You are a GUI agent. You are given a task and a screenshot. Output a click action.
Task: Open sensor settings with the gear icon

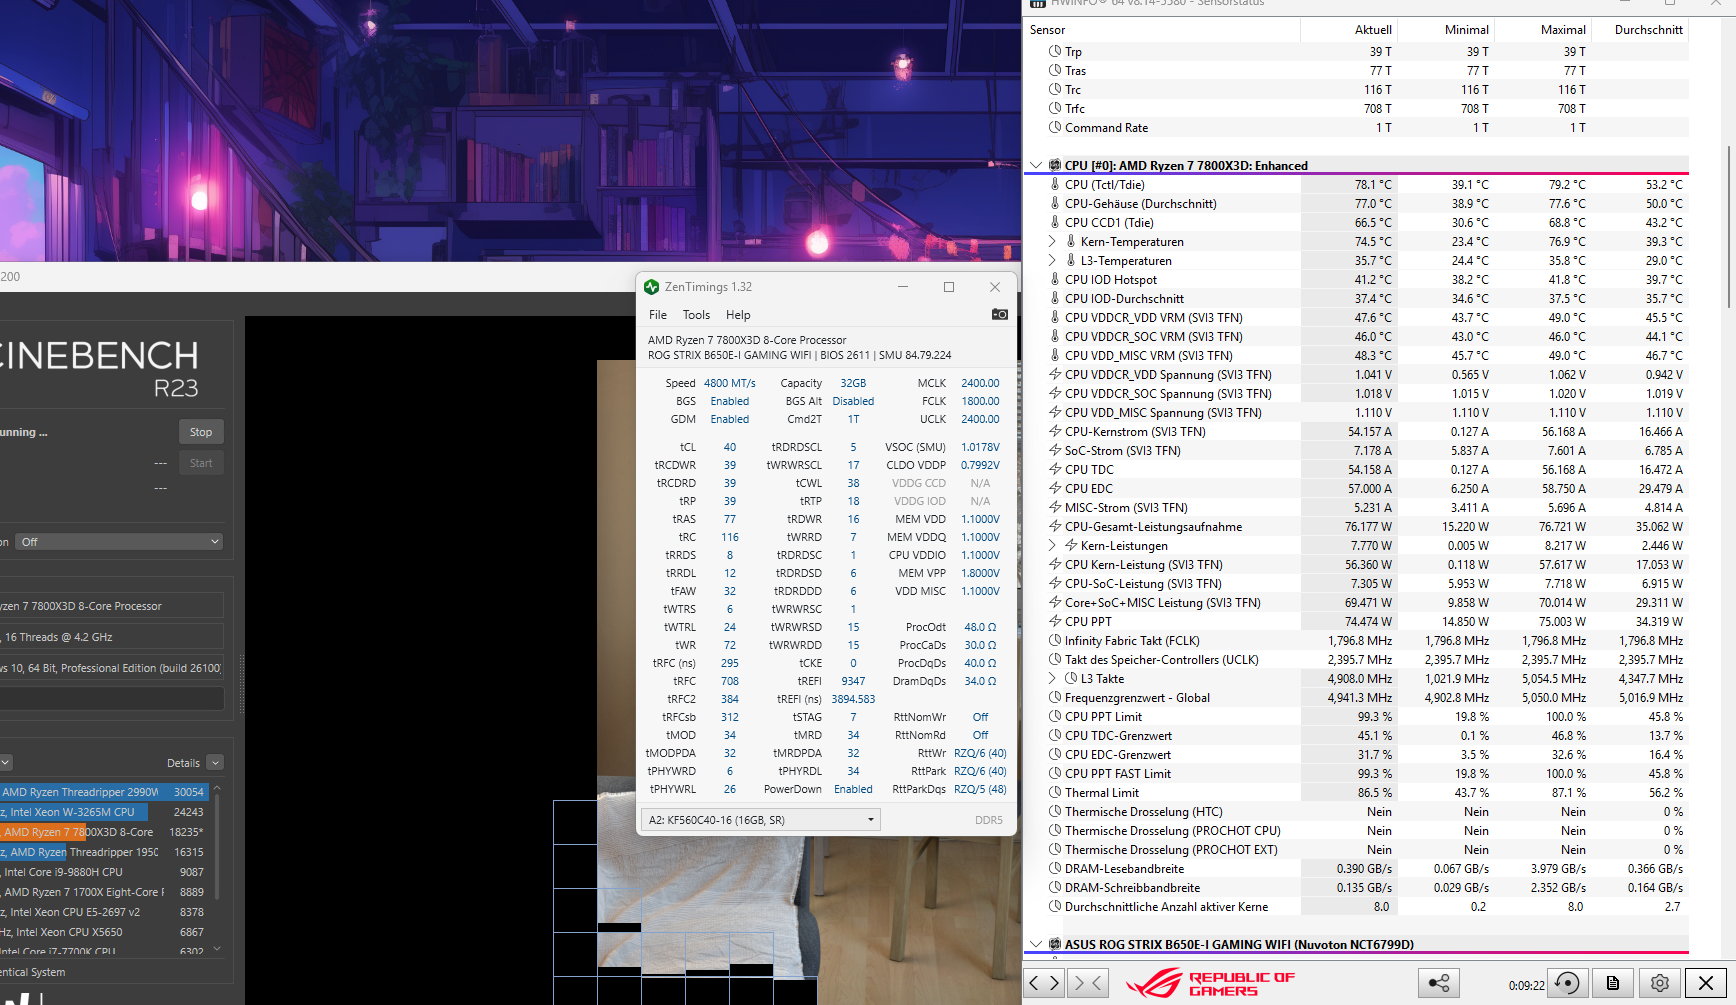pyautogui.click(x=1659, y=983)
